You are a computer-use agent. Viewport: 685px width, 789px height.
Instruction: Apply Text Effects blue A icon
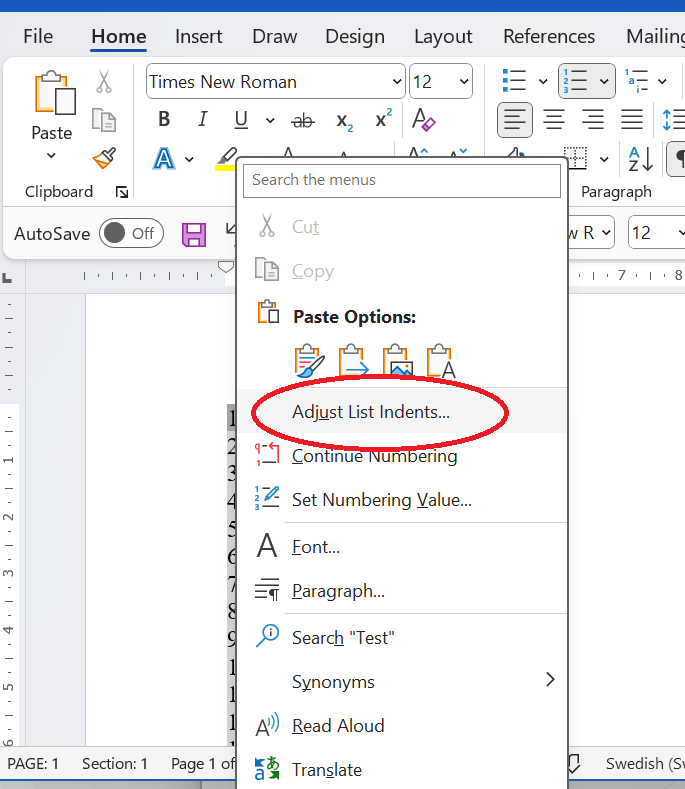164,159
